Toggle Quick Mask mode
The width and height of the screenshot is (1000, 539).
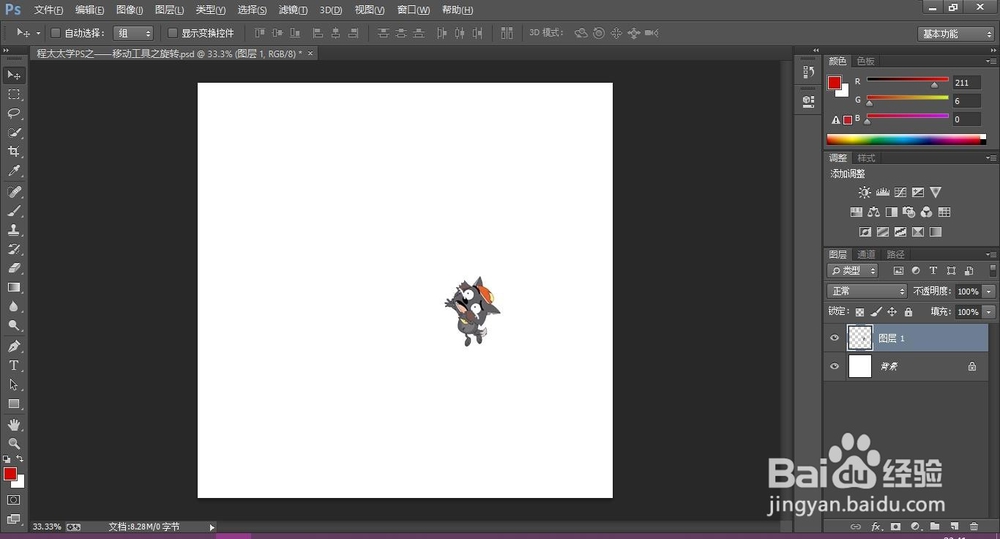pos(13,500)
